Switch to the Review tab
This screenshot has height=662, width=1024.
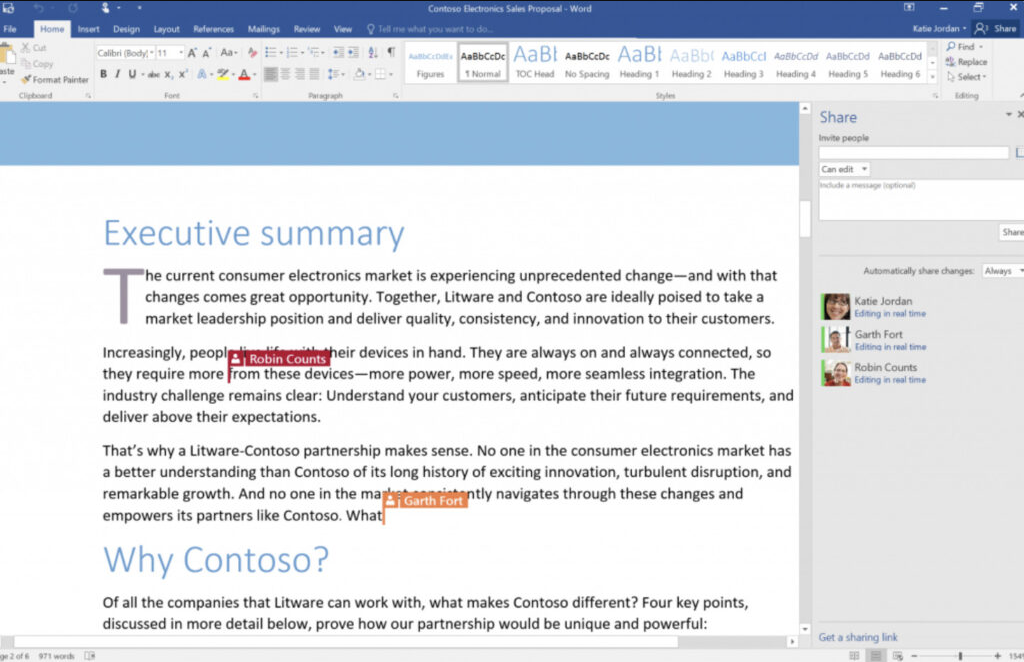307,29
